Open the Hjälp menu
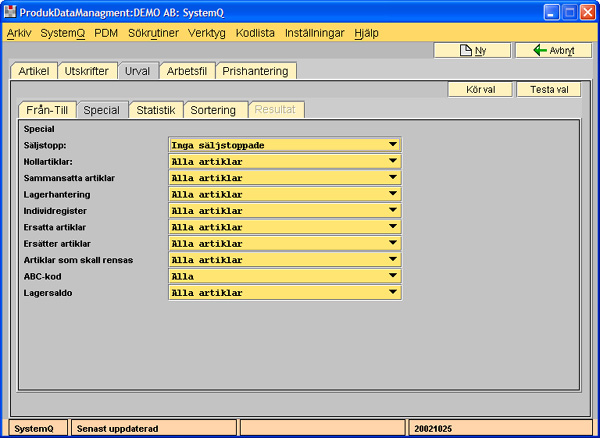Viewport: 600px width, 438px height. [x=365, y=33]
